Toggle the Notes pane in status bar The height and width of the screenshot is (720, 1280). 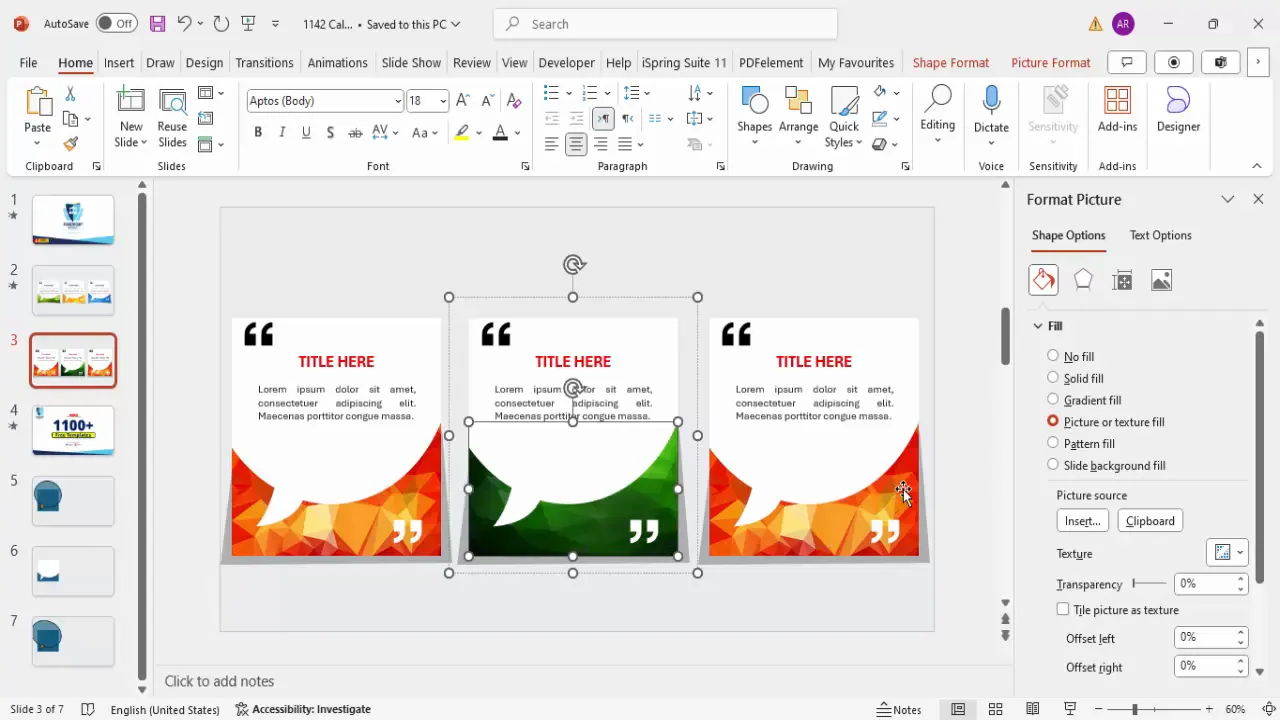point(899,709)
